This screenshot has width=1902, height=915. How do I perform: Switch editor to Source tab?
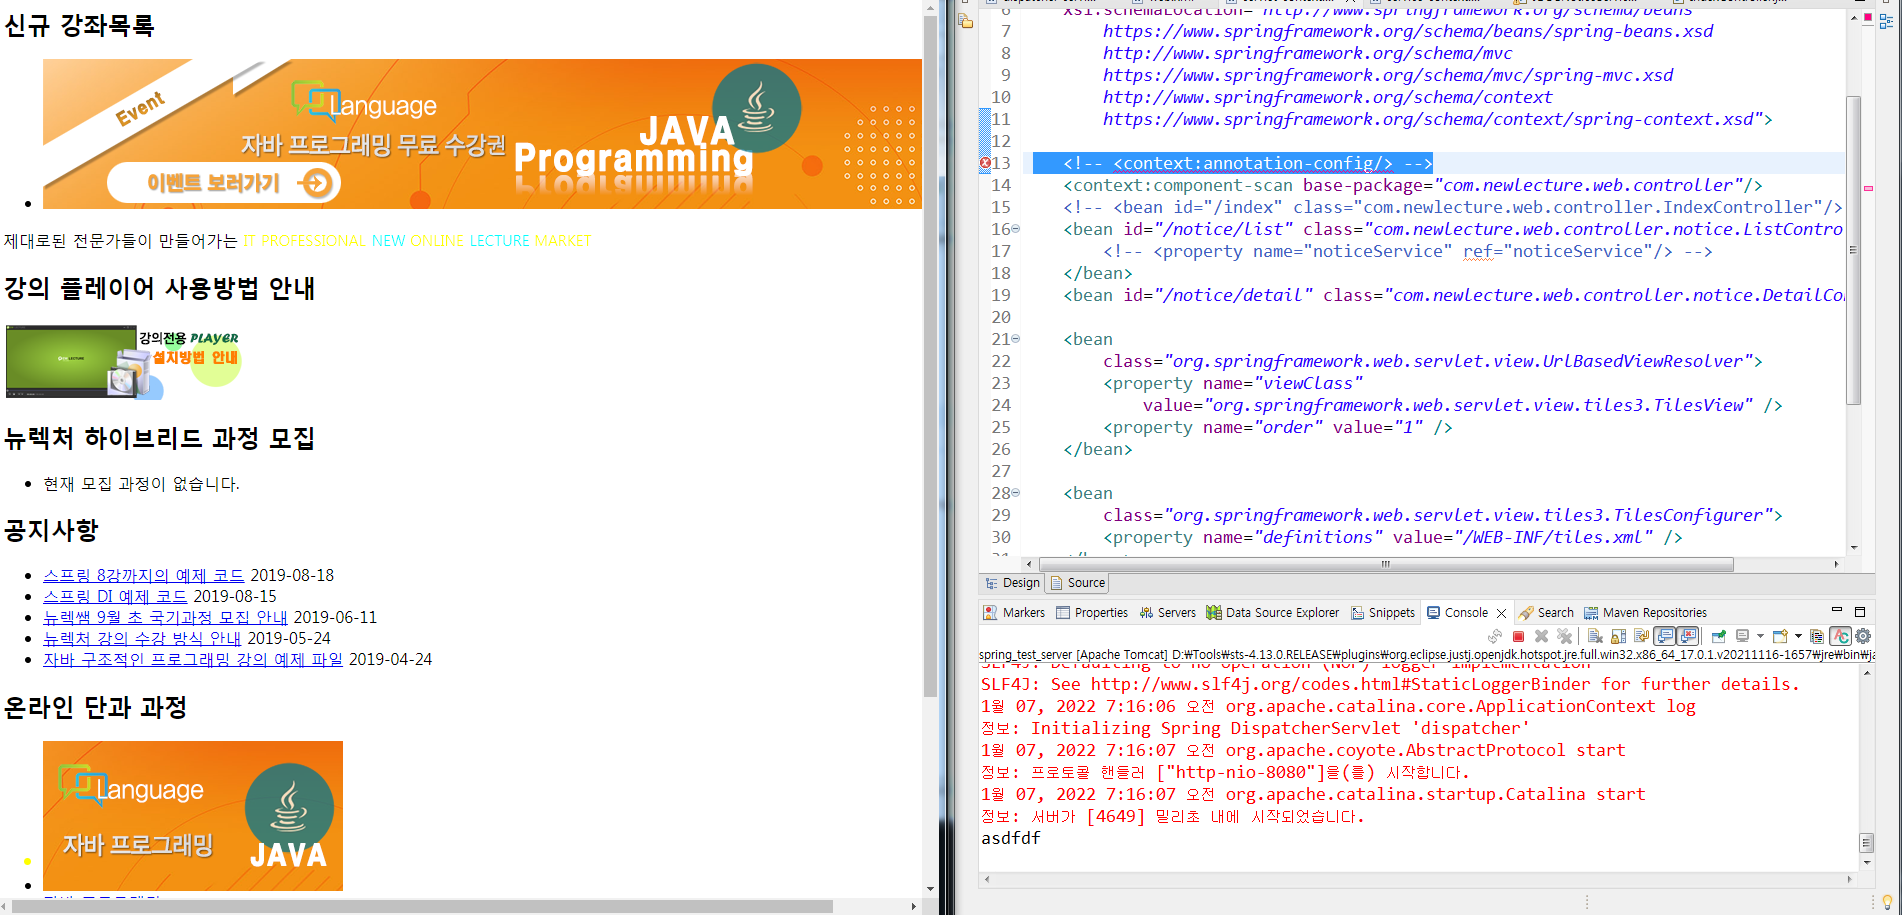point(1078,583)
